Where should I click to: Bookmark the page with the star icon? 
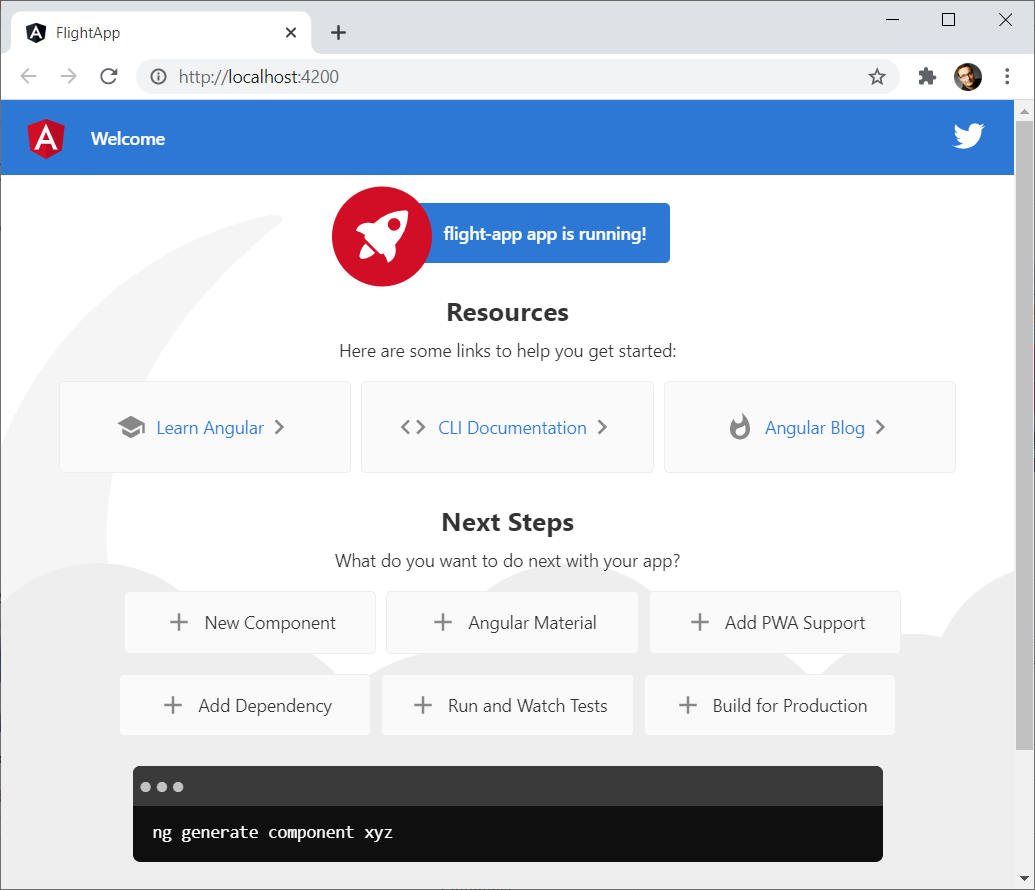pyautogui.click(x=877, y=77)
